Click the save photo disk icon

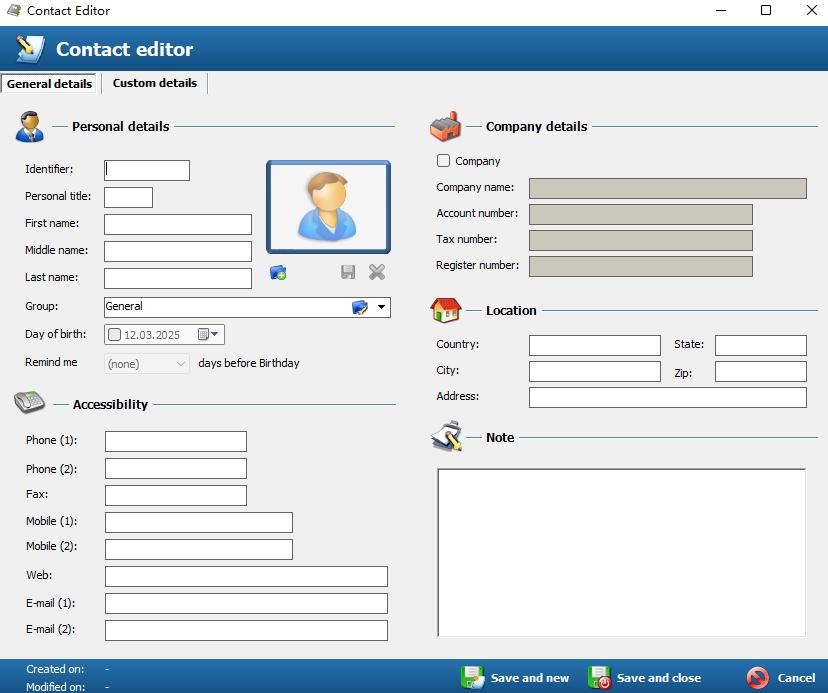pos(348,271)
